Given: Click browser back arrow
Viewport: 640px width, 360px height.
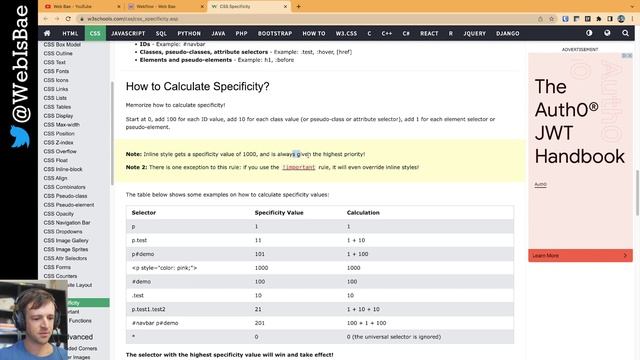Looking at the screenshot, I should click(46, 19).
